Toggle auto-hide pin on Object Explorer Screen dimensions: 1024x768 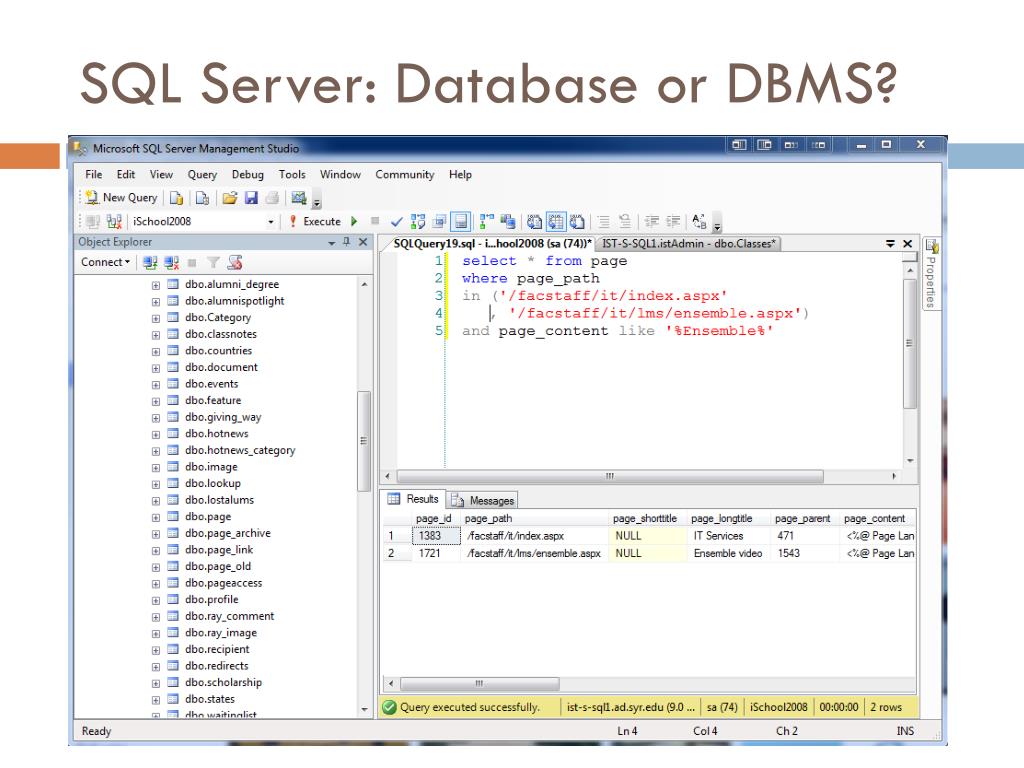347,242
